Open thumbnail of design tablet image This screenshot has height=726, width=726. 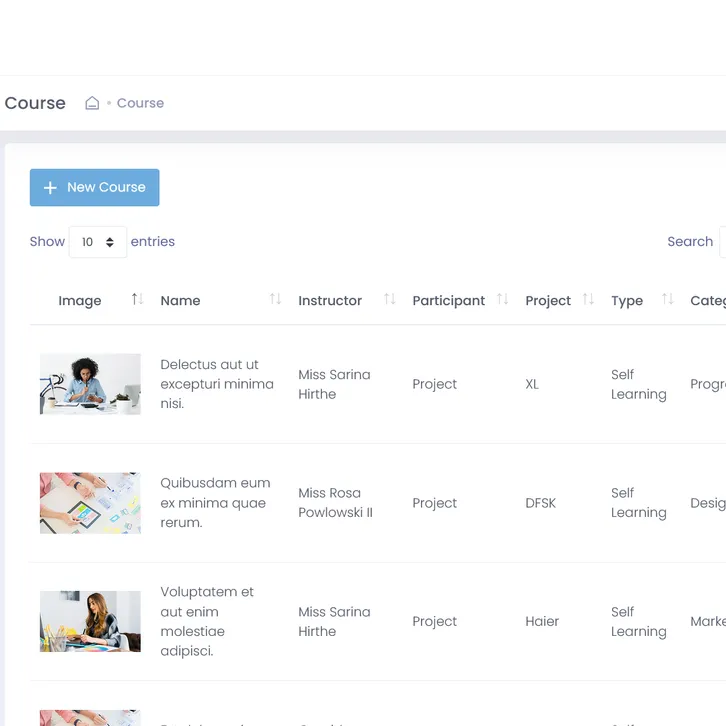click(90, 503)
